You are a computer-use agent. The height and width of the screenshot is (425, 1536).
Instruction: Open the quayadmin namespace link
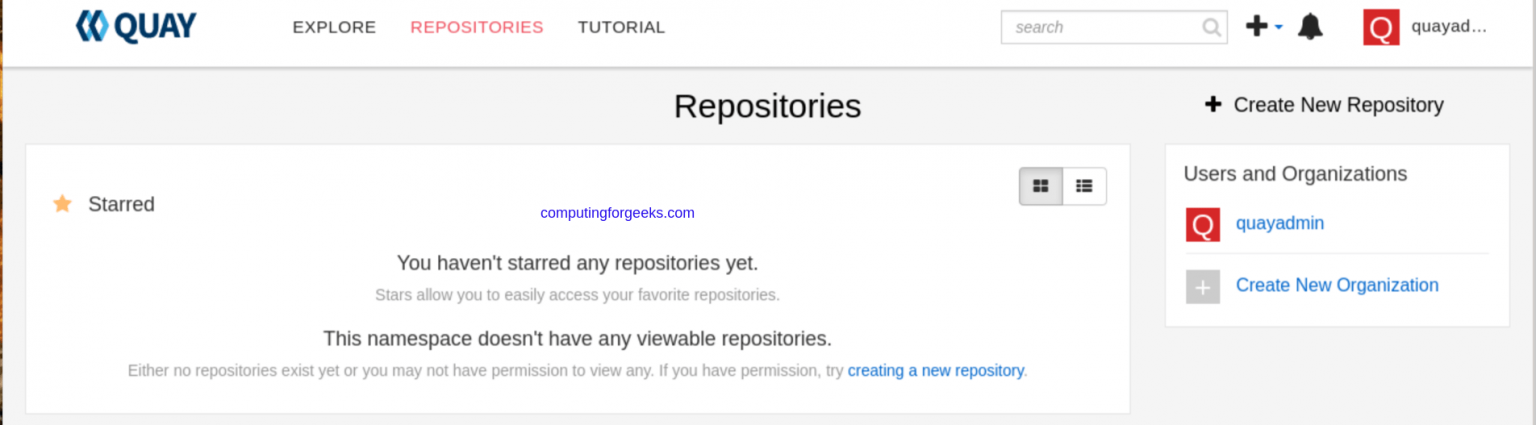pos(1279,223)
